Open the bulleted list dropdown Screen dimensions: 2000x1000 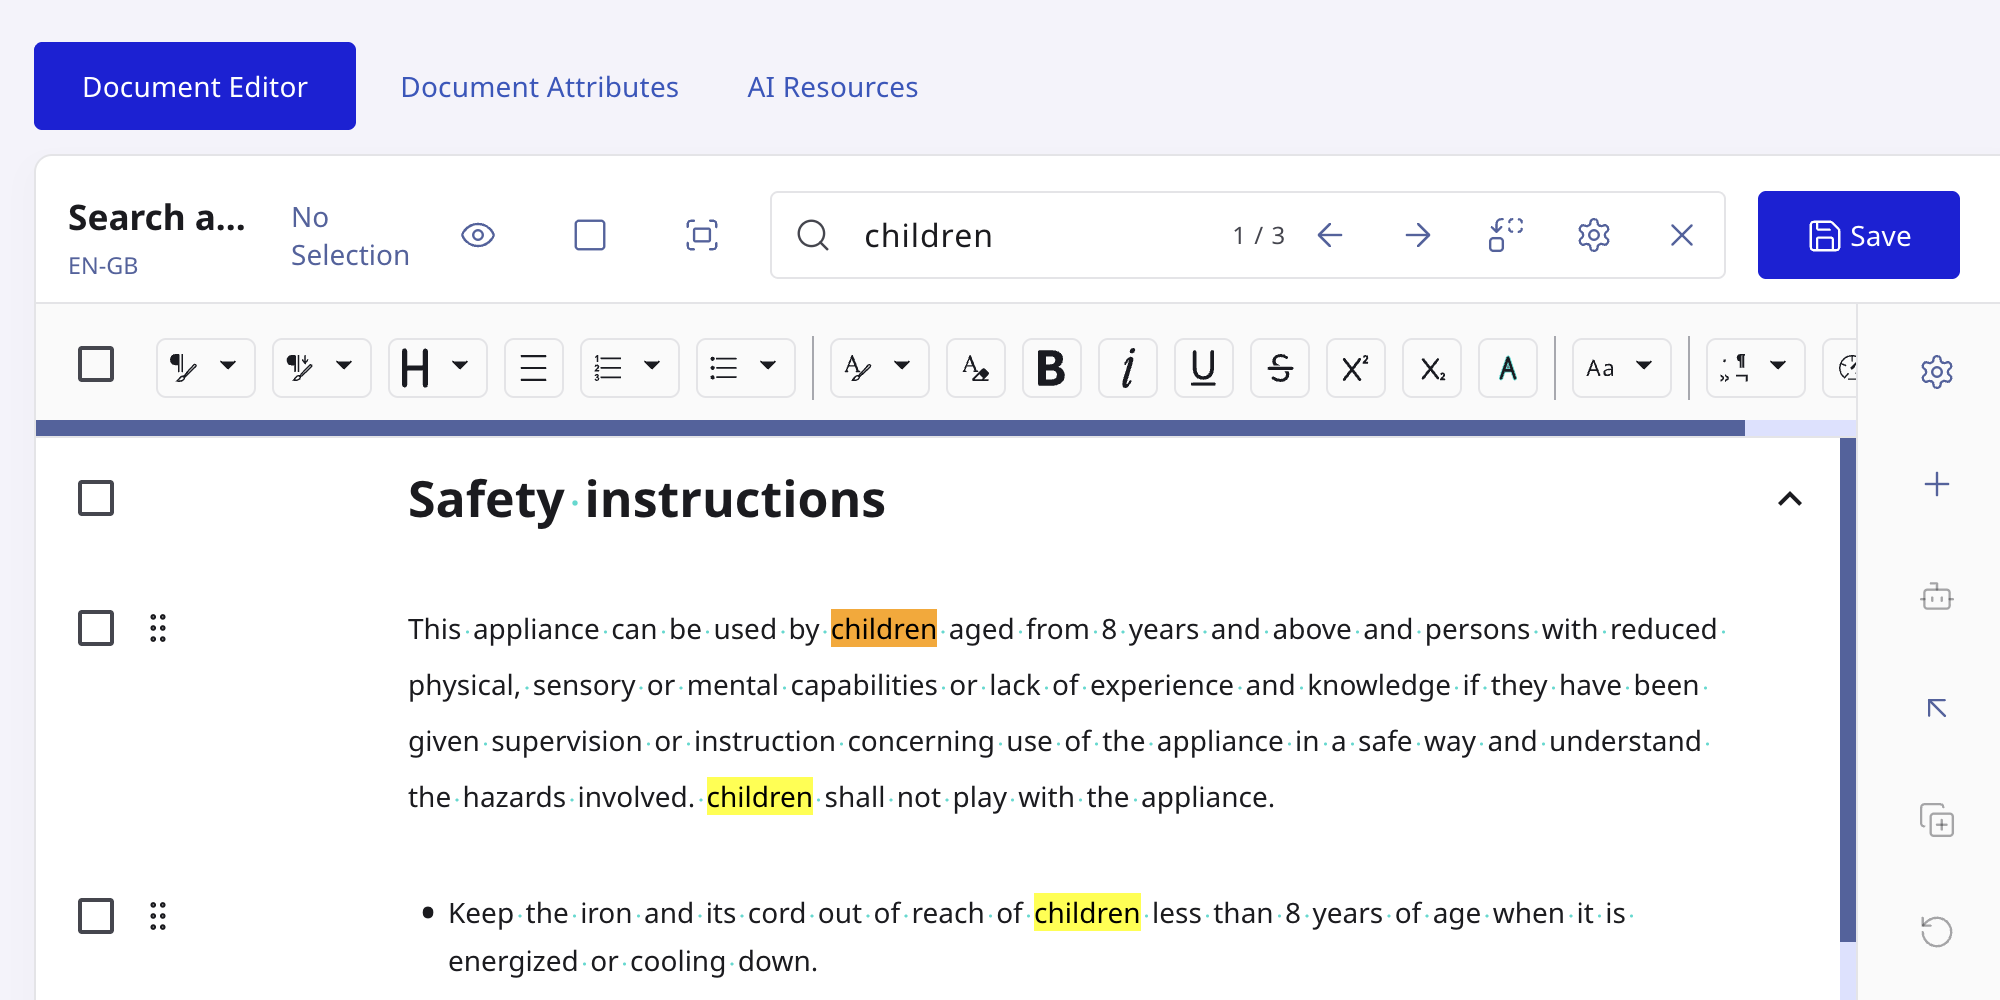click(745, 368)
